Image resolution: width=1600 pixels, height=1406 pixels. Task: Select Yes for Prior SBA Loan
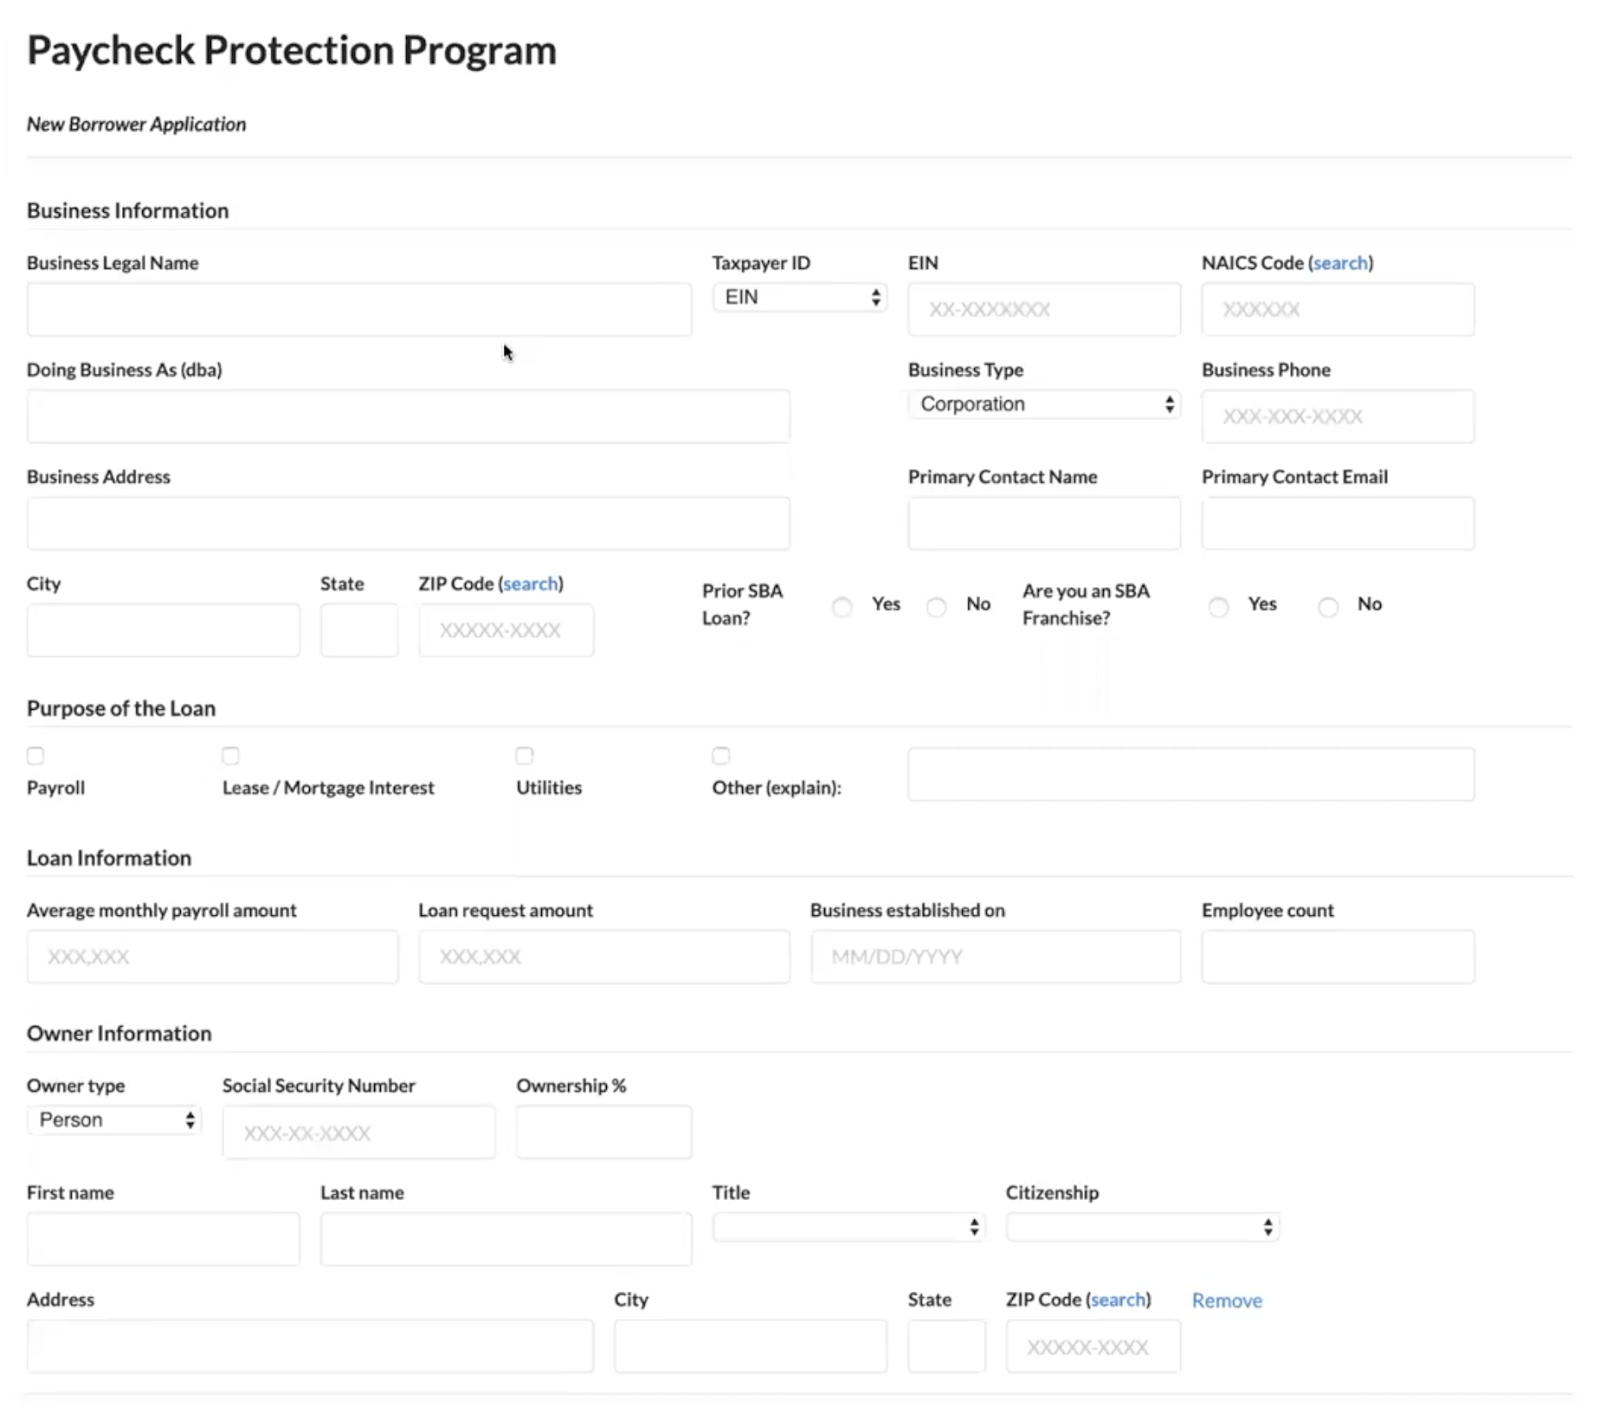tap(843, 607)
